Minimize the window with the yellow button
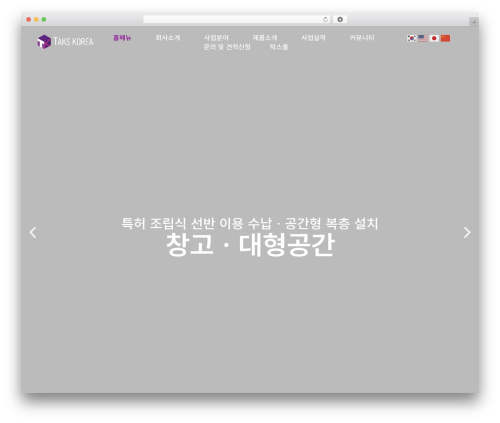The width and height of the screenshot is (500, 423). click(x=36, y=20)
